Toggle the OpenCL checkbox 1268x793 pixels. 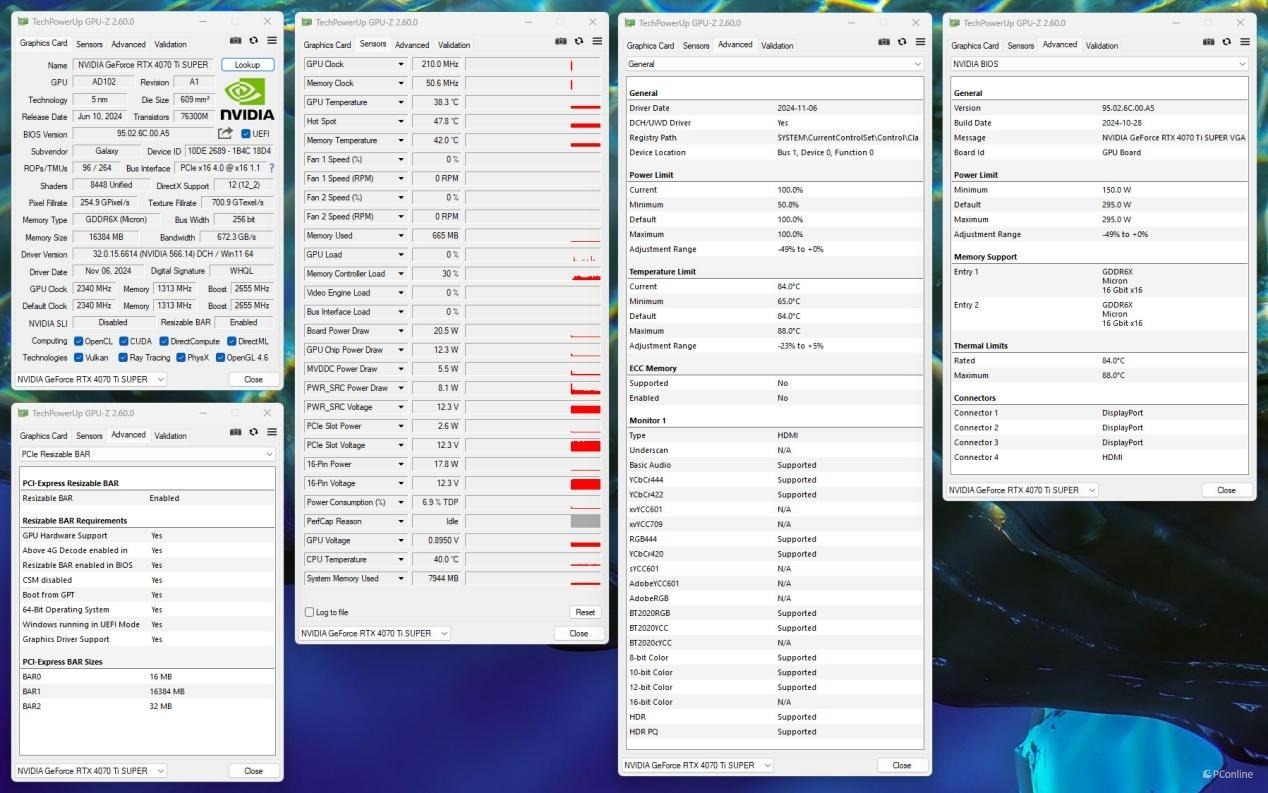point(79,341)
